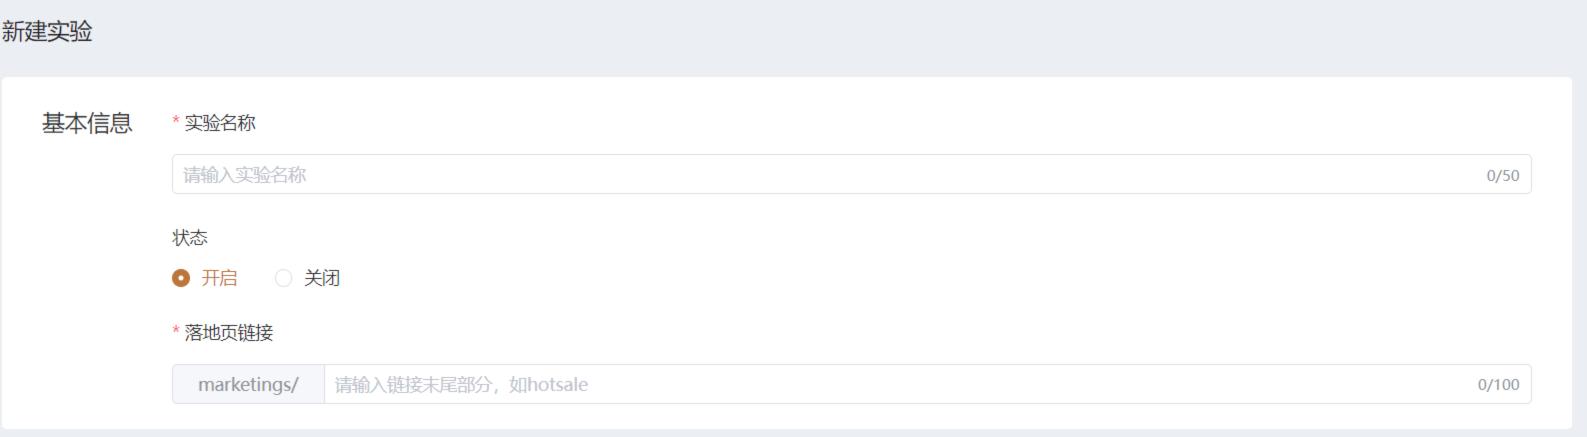This screenshot has height=437, width=1587.
Task: Click the 实验名称 field label
Action: pos(220,123)
